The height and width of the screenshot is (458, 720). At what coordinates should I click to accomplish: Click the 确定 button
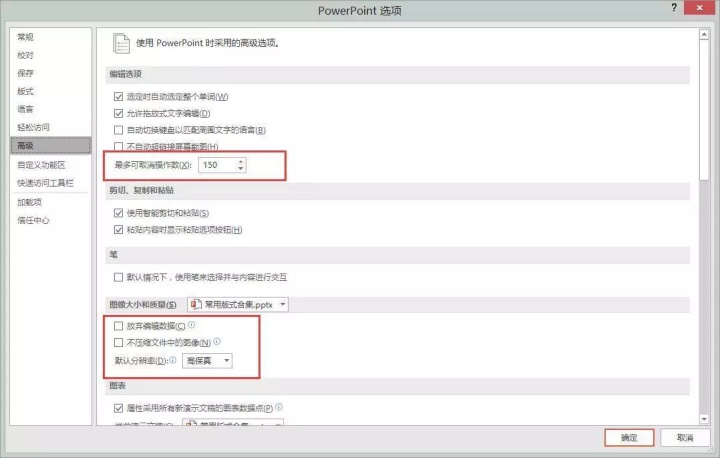[x=630, y=438]
